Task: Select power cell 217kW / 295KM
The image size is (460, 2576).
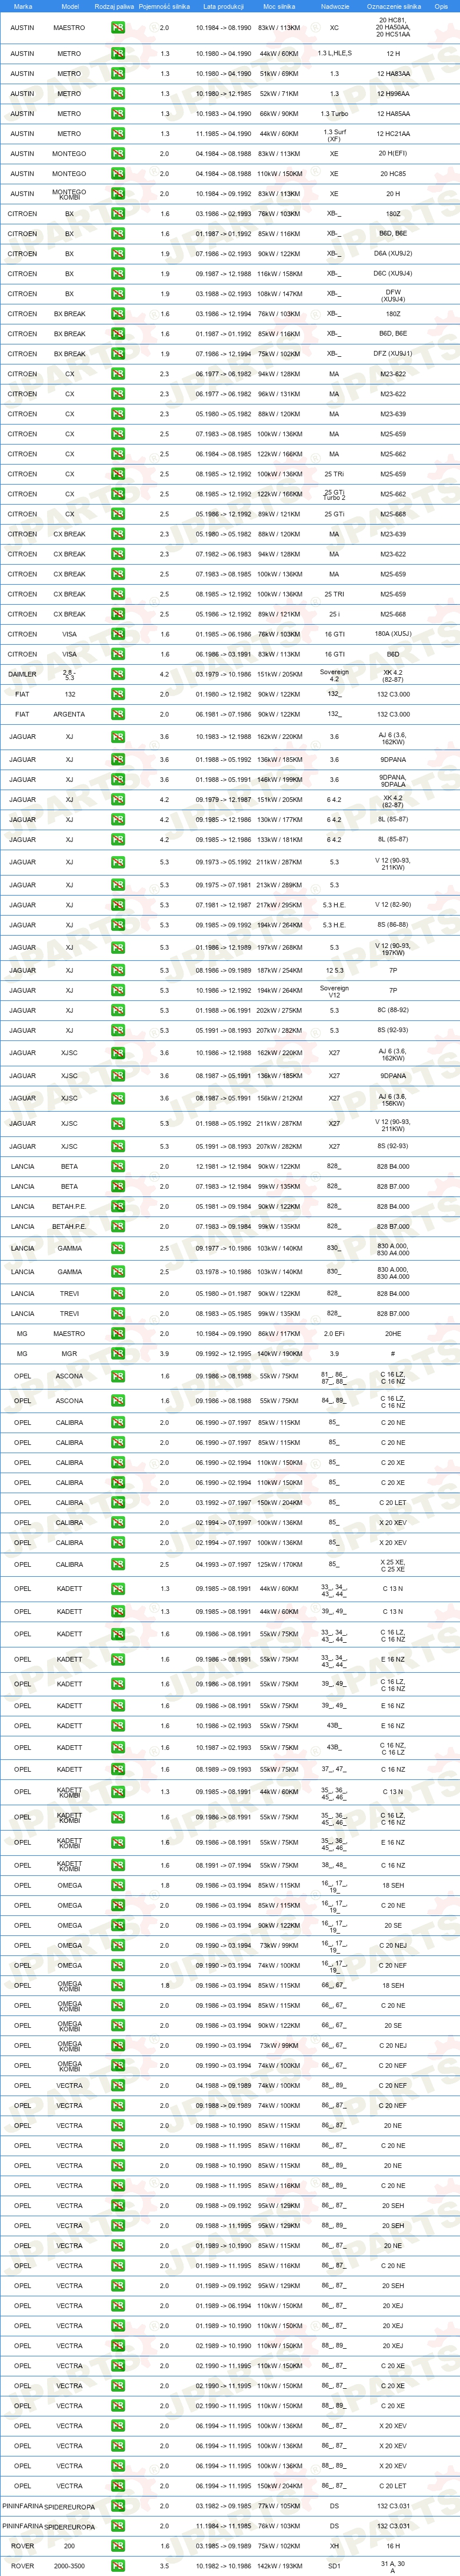Action: pyautogui.click(x=279, y=905)
